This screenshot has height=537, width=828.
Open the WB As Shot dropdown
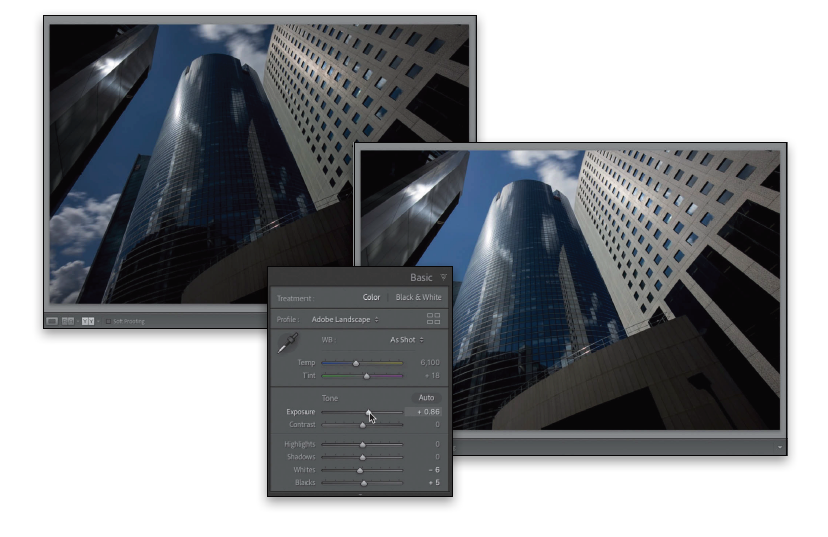407,340
